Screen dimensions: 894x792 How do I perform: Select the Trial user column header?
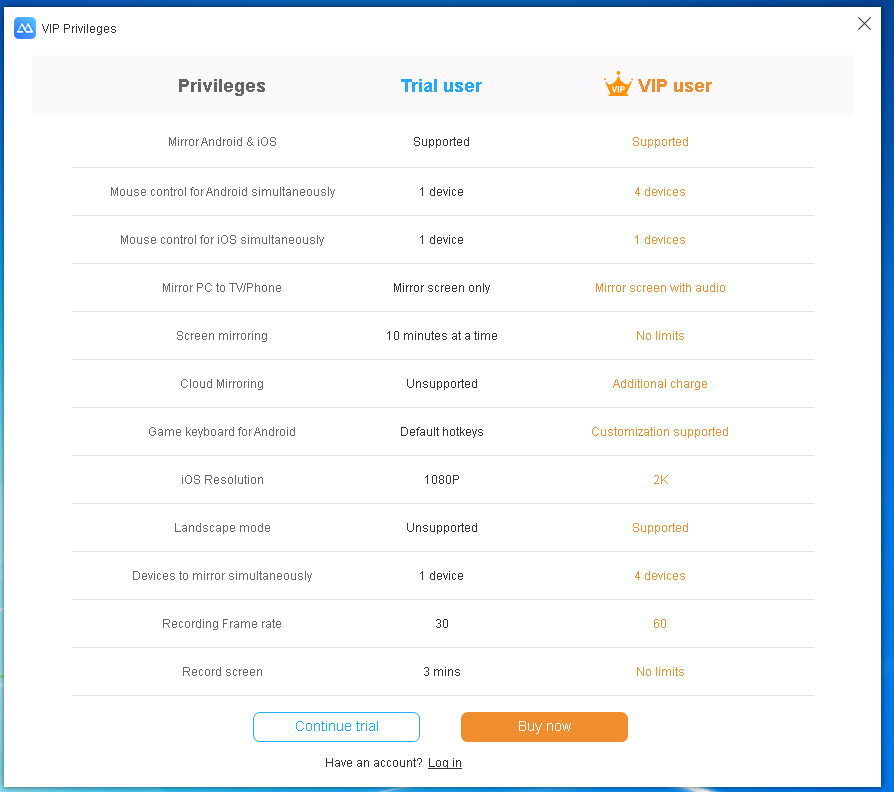[441, 86]
